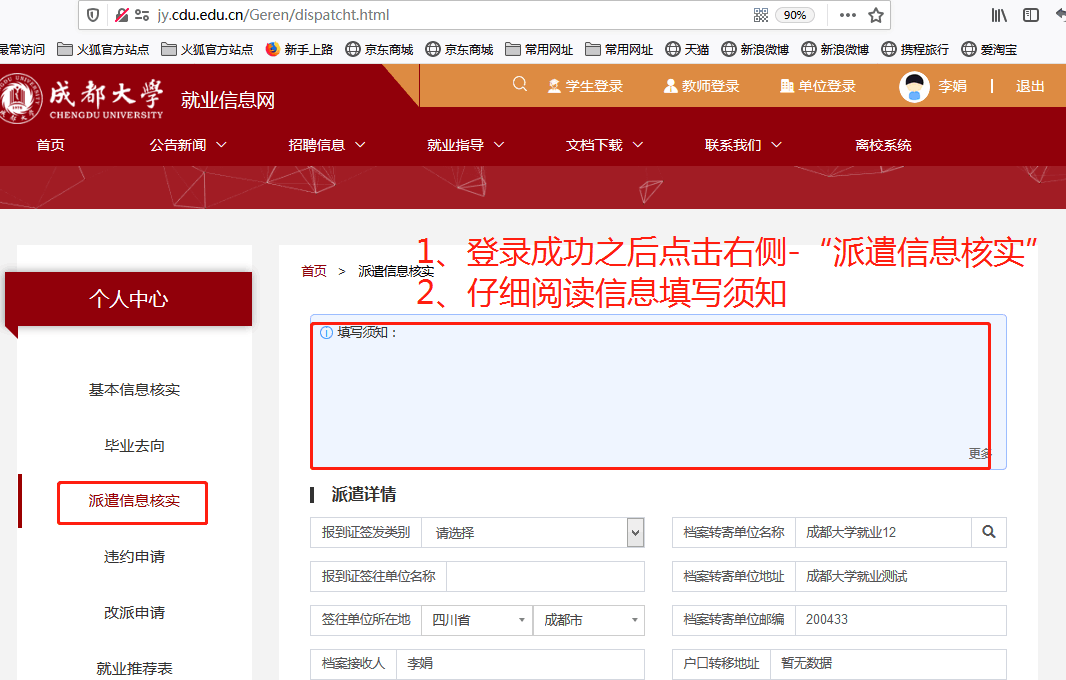Click the site search magnifier icon
This screenshot has width=1066, height=680.
[520, 84]
